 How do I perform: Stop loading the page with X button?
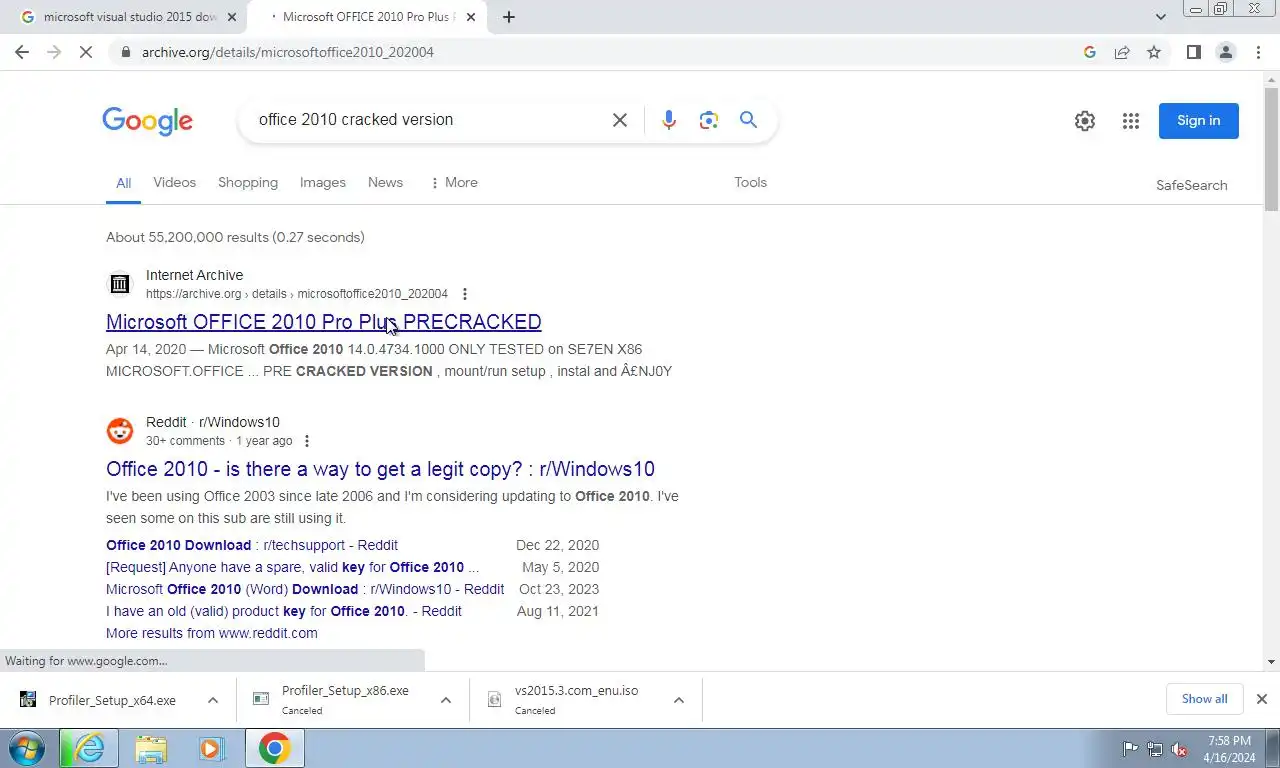tap(86, 52)
